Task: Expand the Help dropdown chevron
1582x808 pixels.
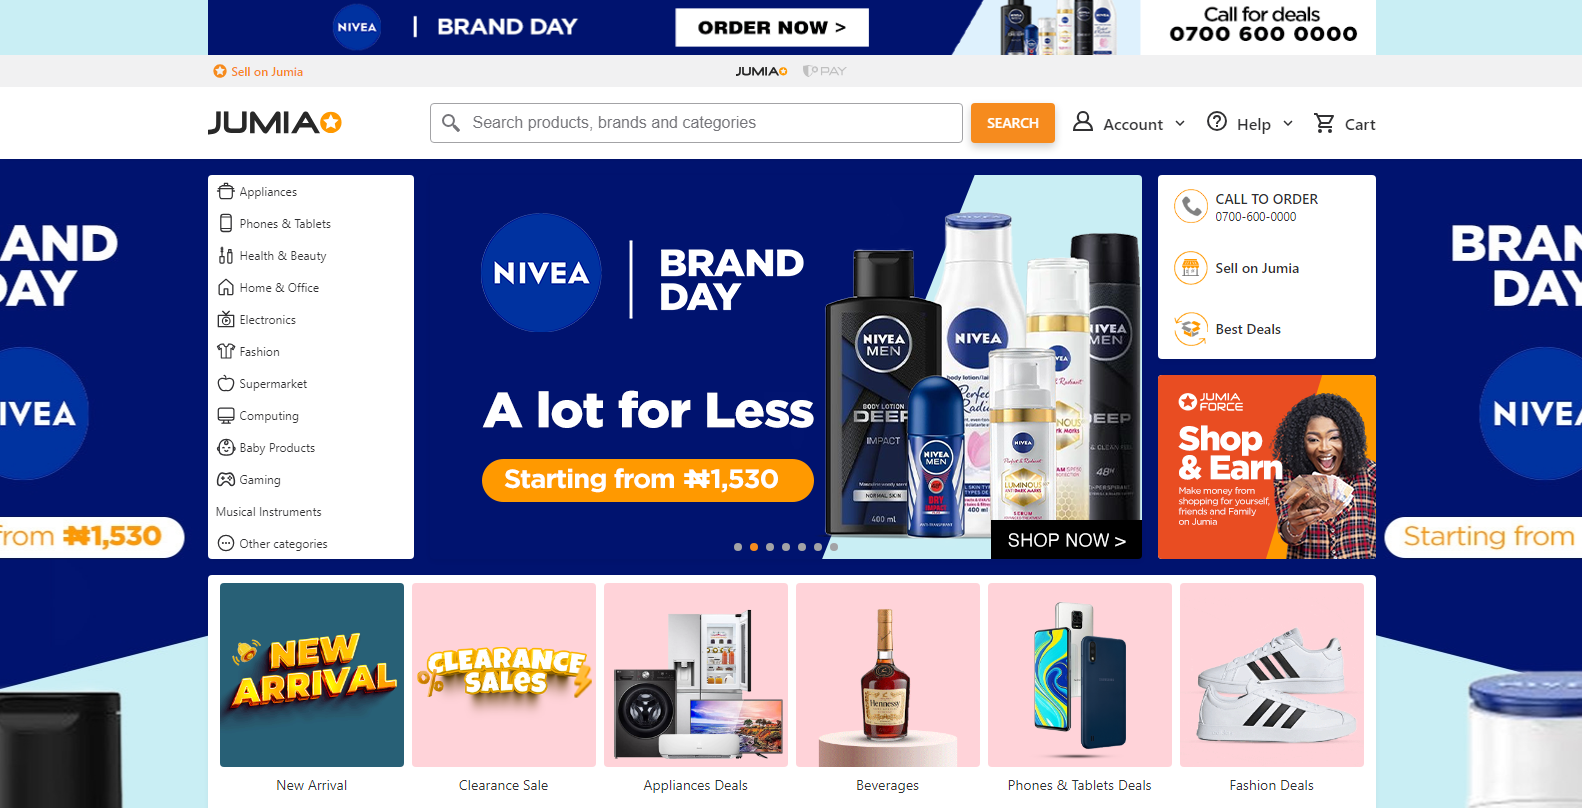Action: tap(1288, 123)
